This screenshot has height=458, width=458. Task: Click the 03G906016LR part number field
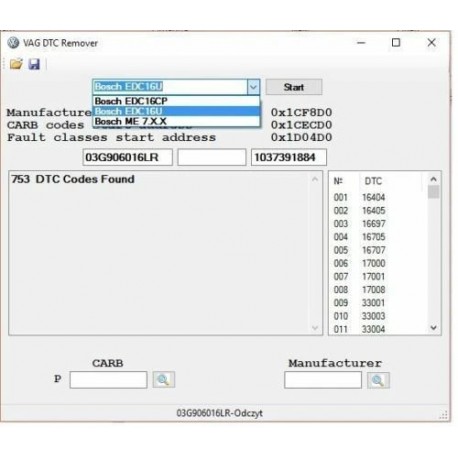point(127,157)
